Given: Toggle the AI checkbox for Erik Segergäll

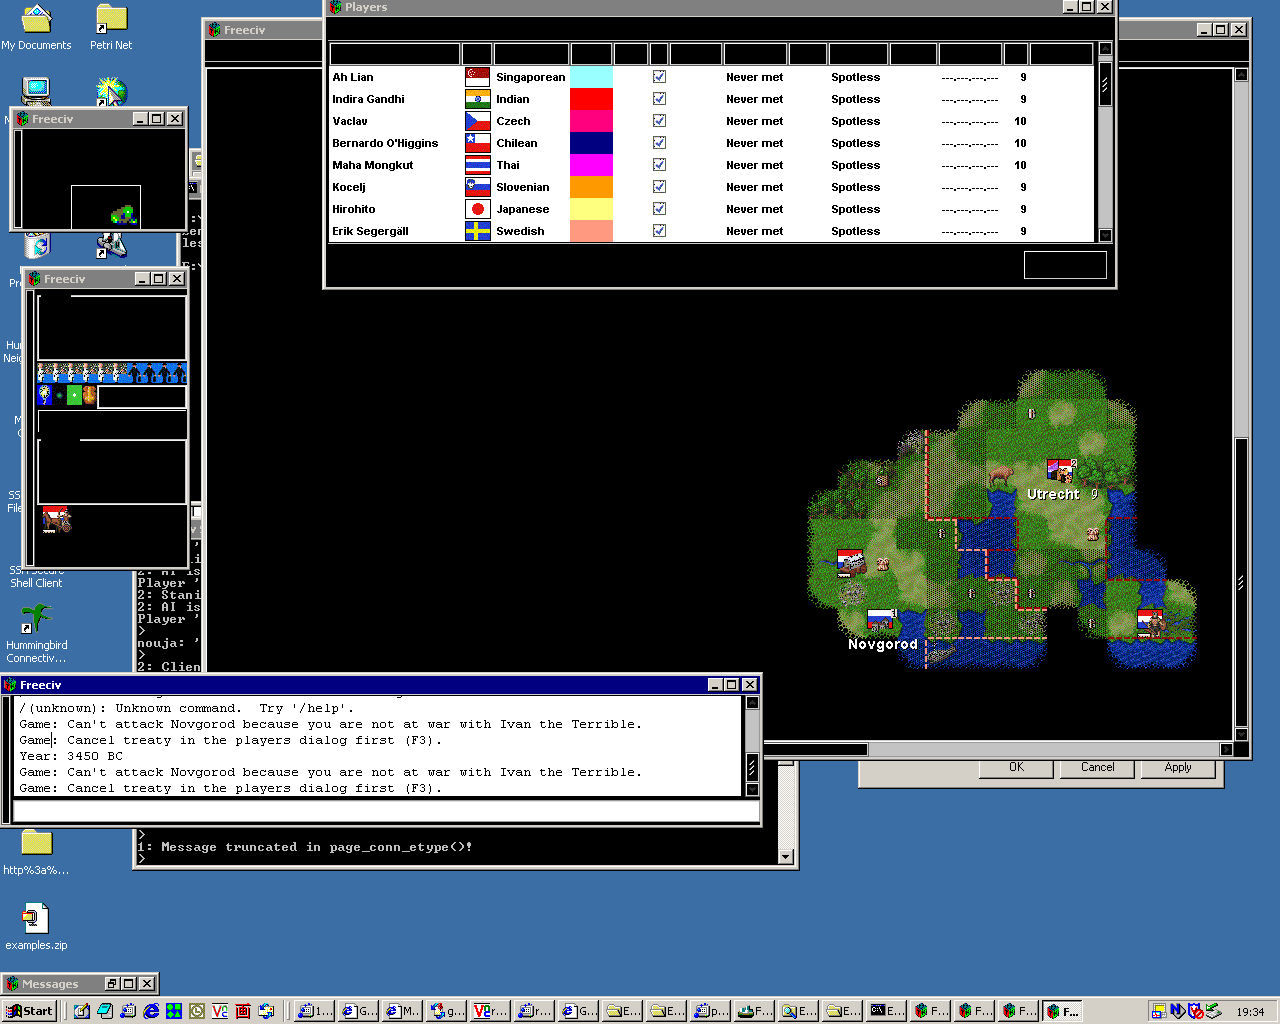Looking at the screenshot, I should click(659, 231).
